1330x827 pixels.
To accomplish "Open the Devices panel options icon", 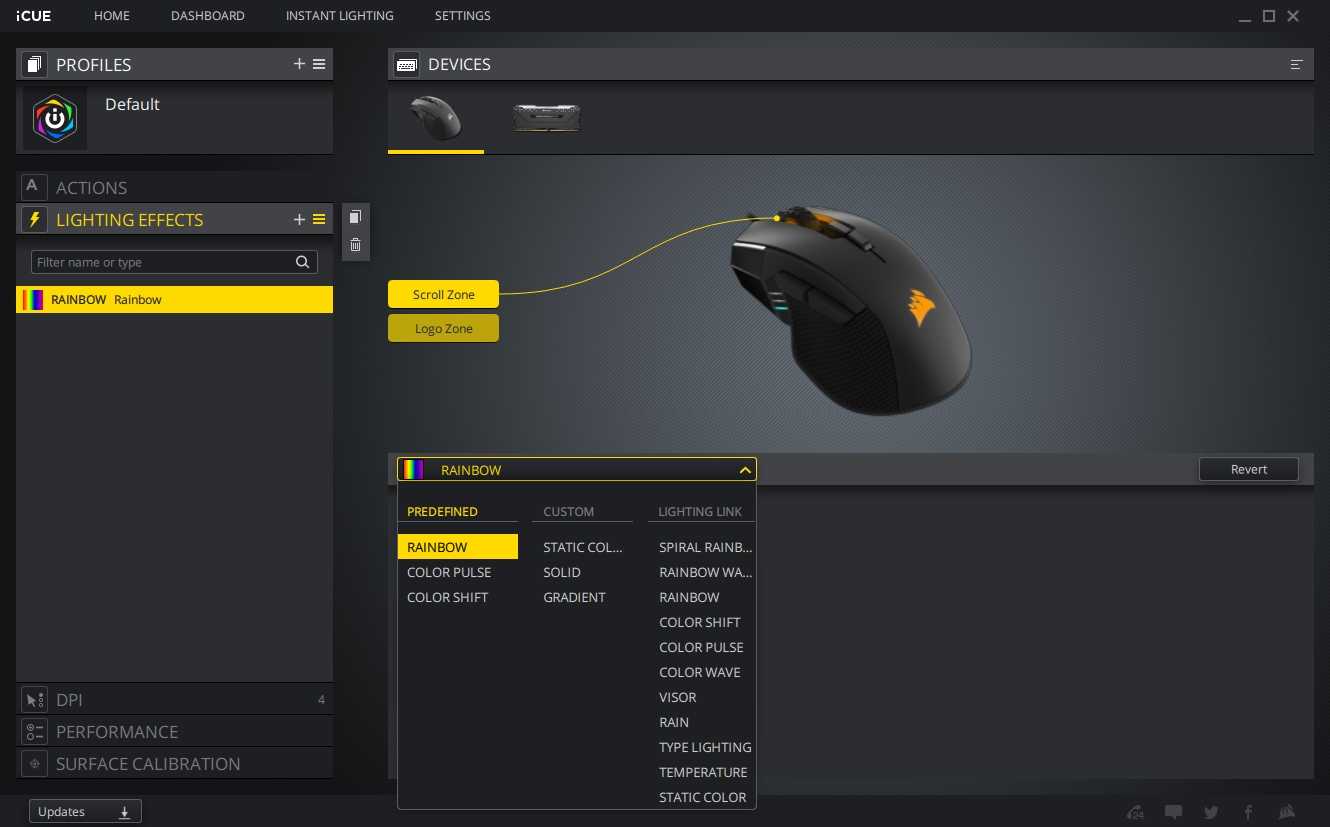I will pos(1296,64).
